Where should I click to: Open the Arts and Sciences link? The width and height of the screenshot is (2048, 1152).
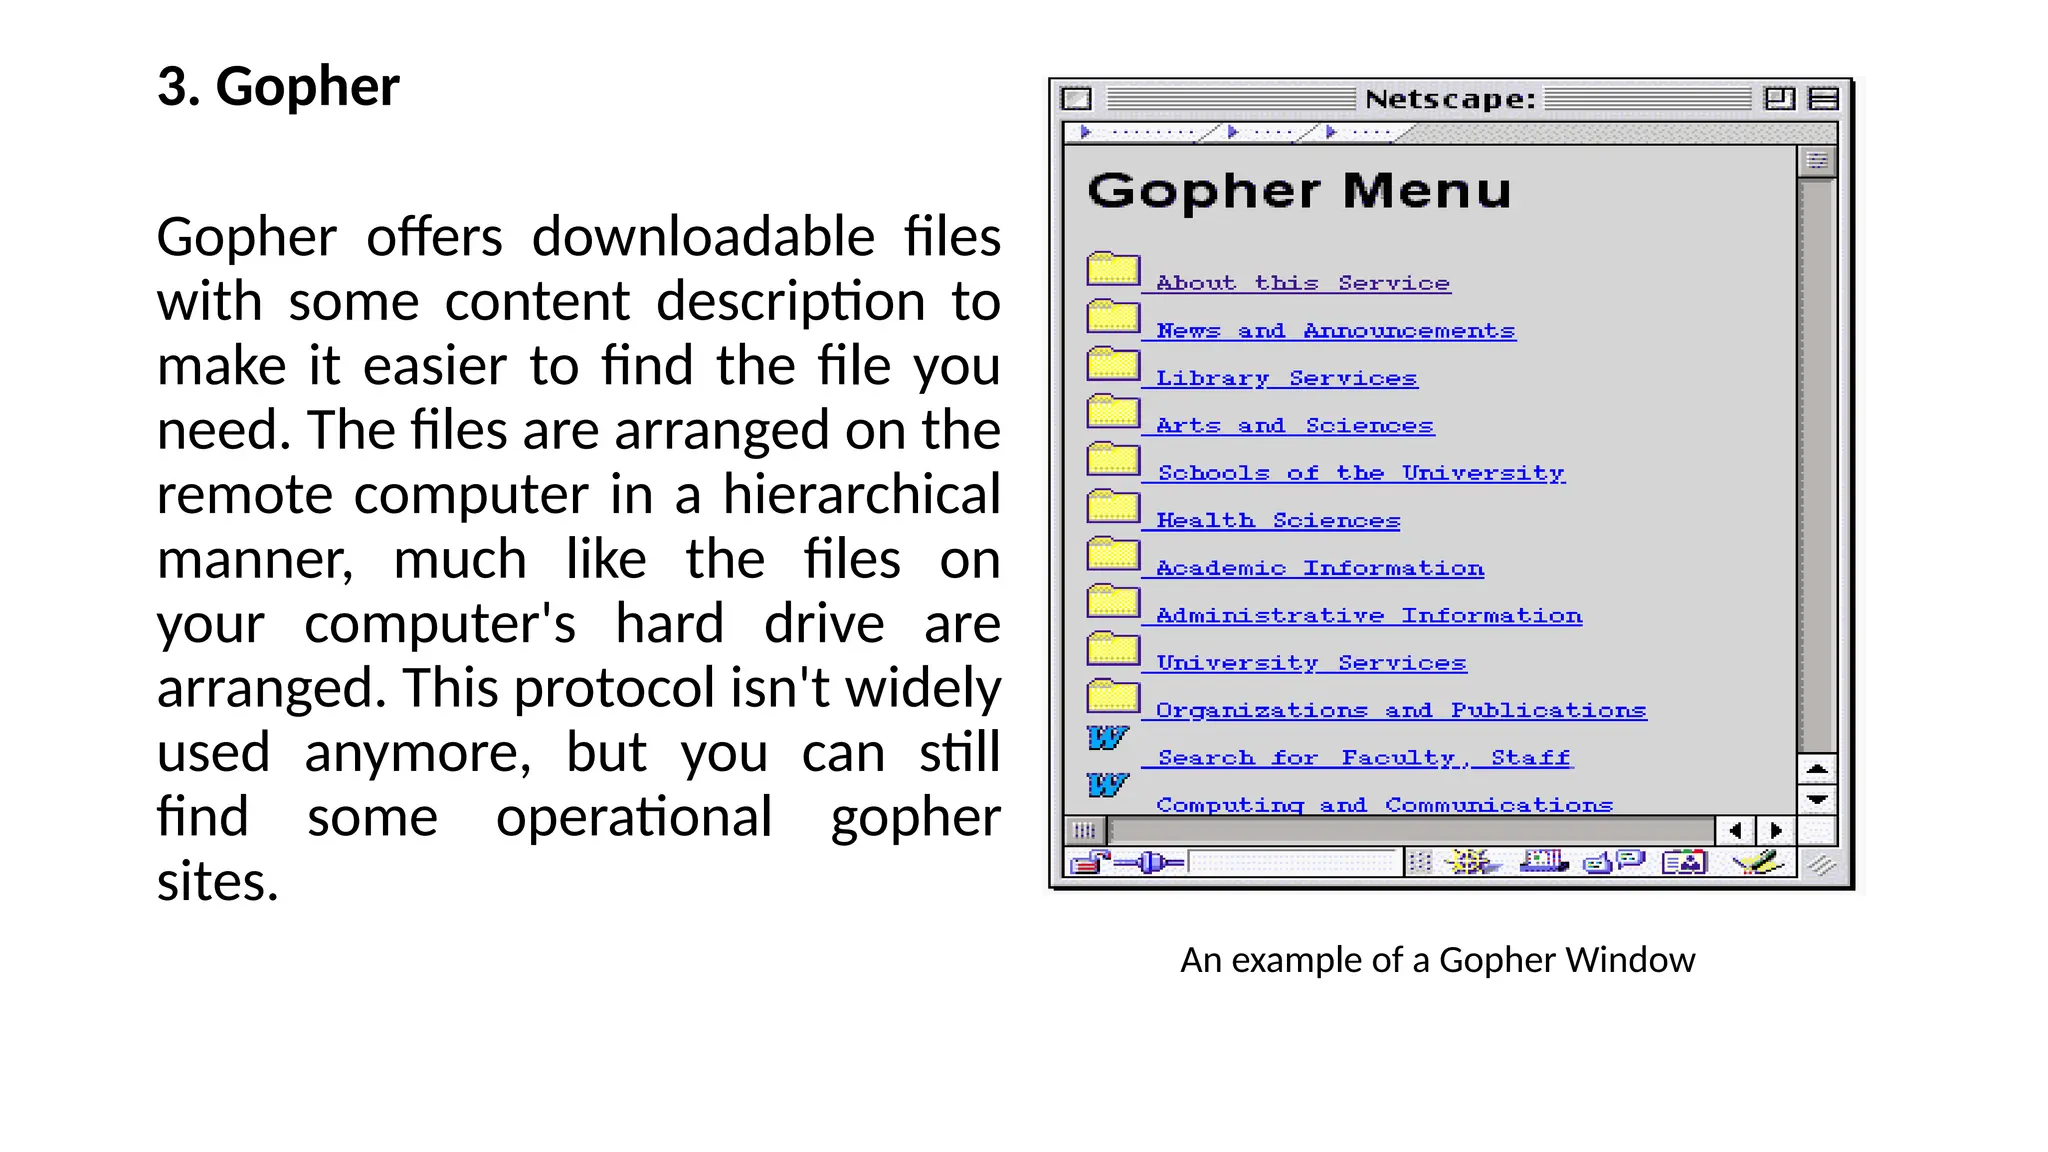coord(1295,426)
